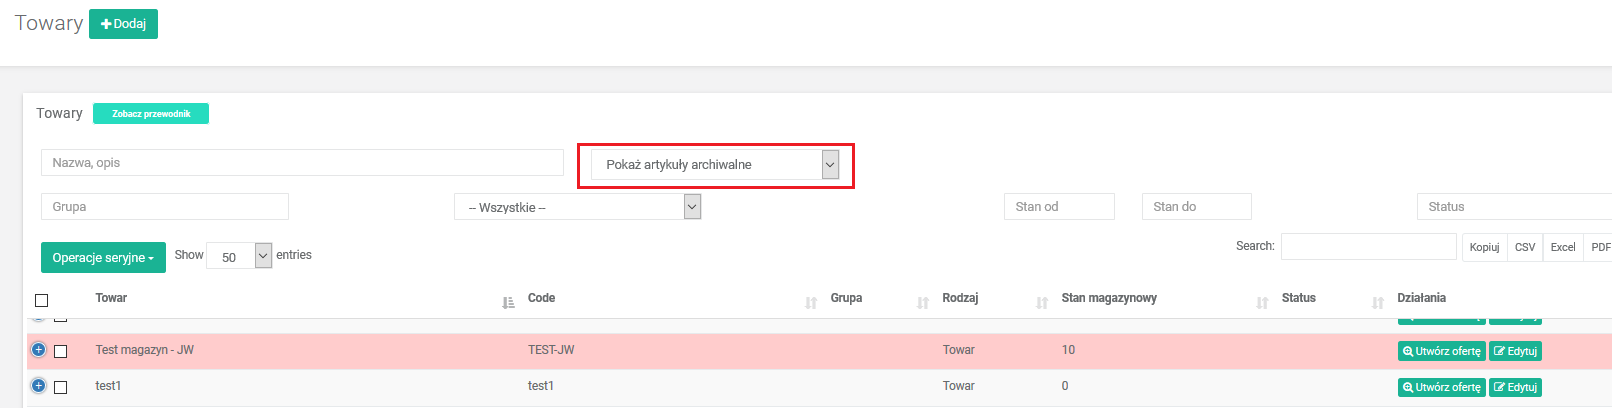Check the Test magazyn - JW row checkbox
Screen dimensions: 1612x408
60,351
